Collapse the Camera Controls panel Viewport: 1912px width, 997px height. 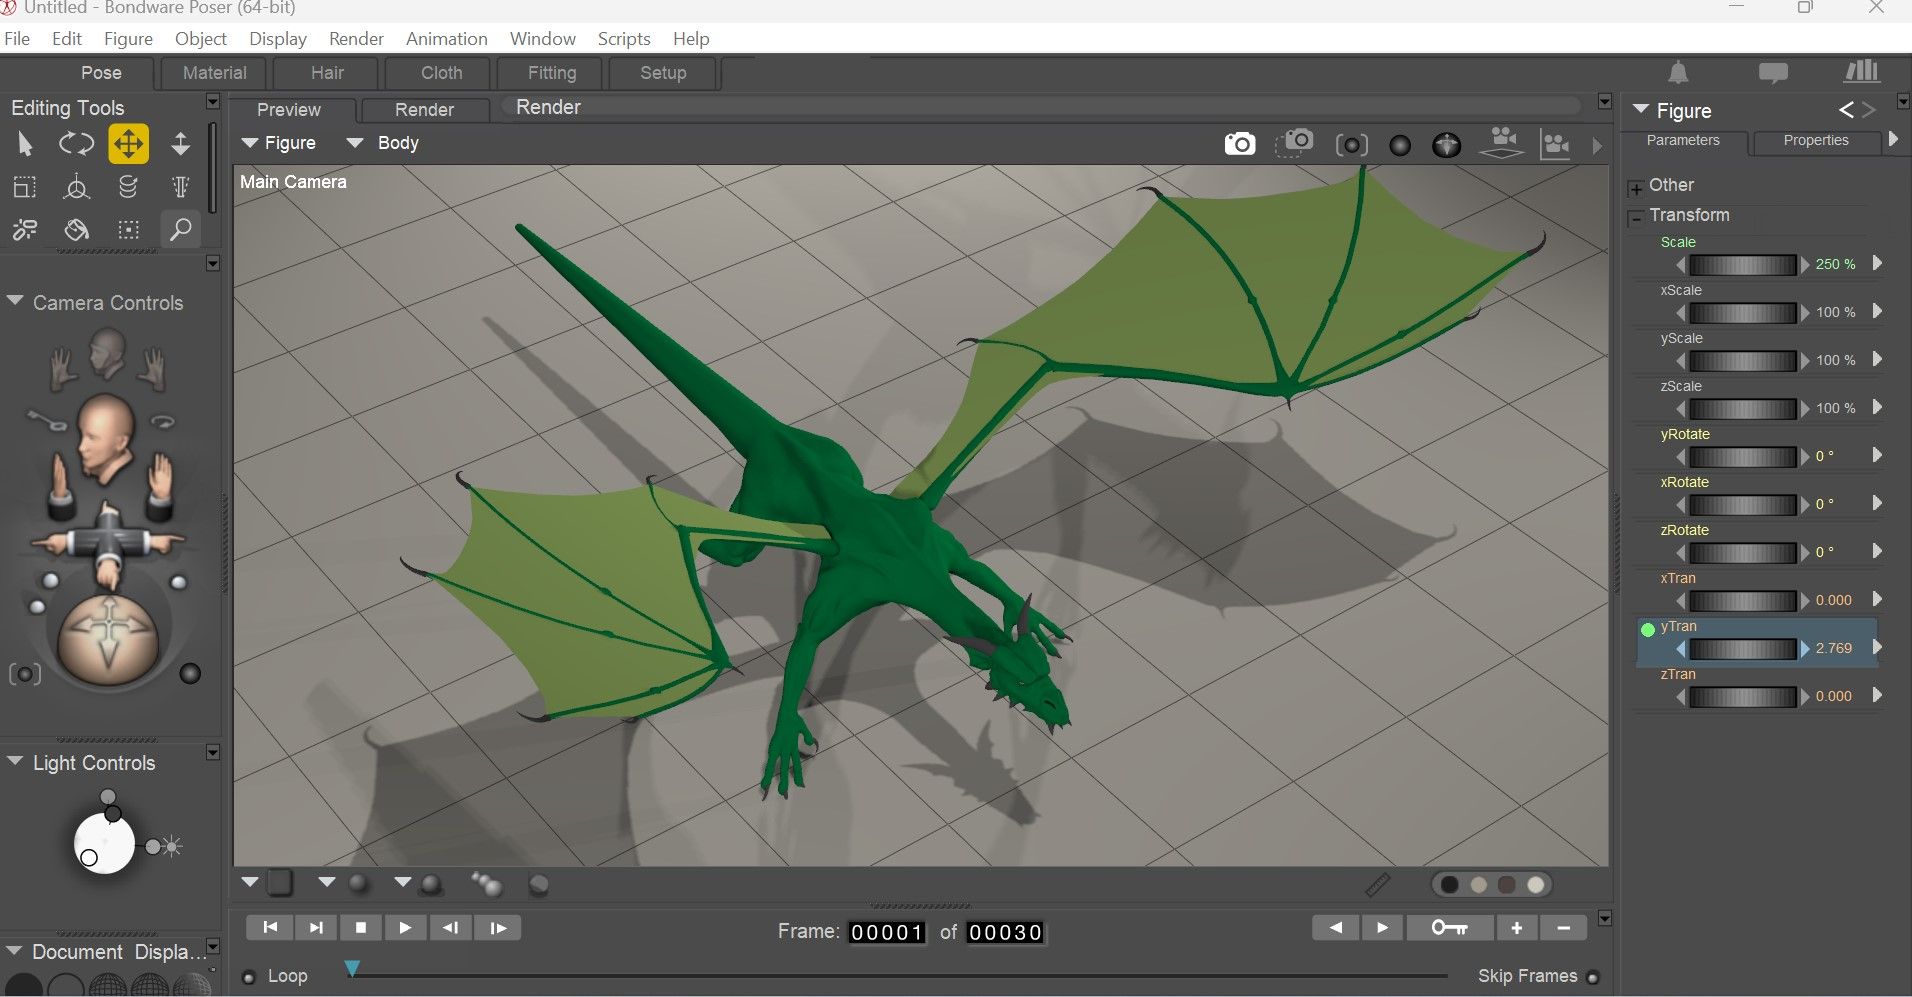(15, 301)
